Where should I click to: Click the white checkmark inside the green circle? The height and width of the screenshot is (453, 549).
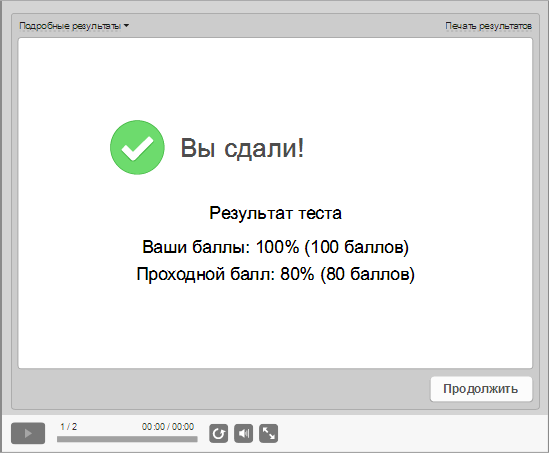[x=137, y=148]
